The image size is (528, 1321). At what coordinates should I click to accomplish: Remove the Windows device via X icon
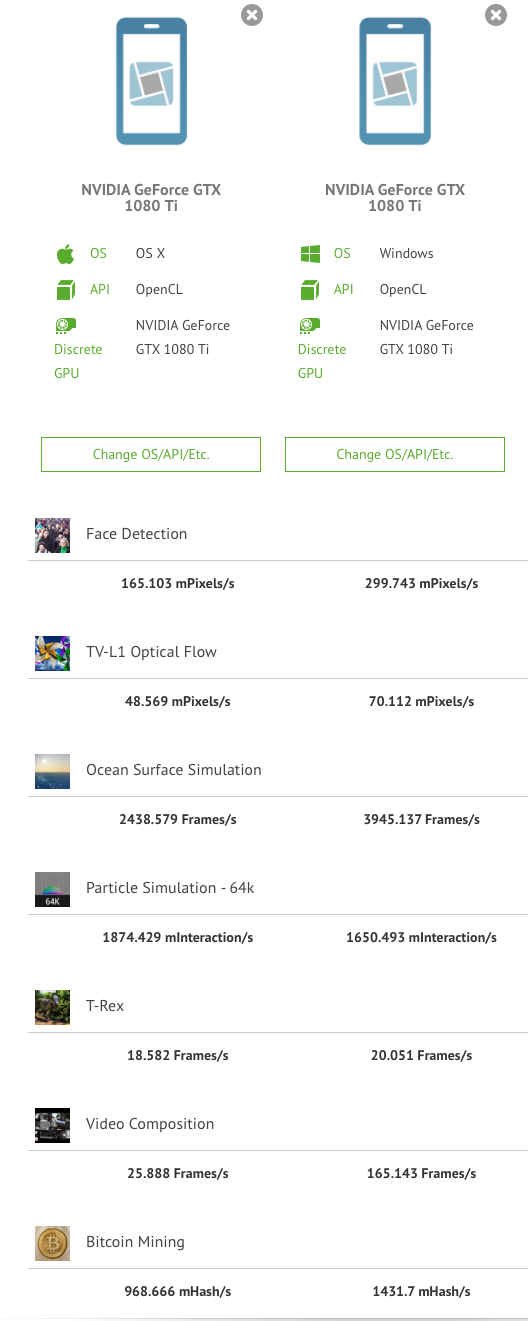click(x=495, y=15)
